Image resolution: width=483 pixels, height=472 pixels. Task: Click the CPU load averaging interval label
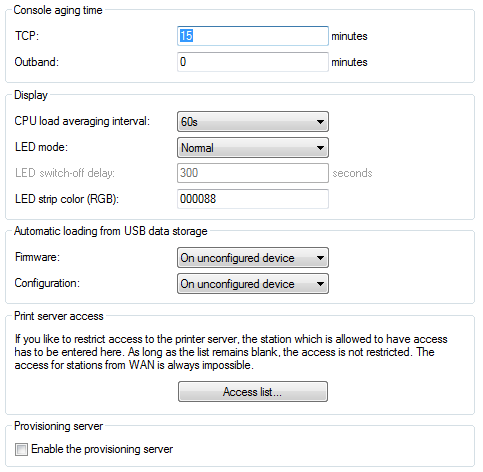[x=82, y=121]
